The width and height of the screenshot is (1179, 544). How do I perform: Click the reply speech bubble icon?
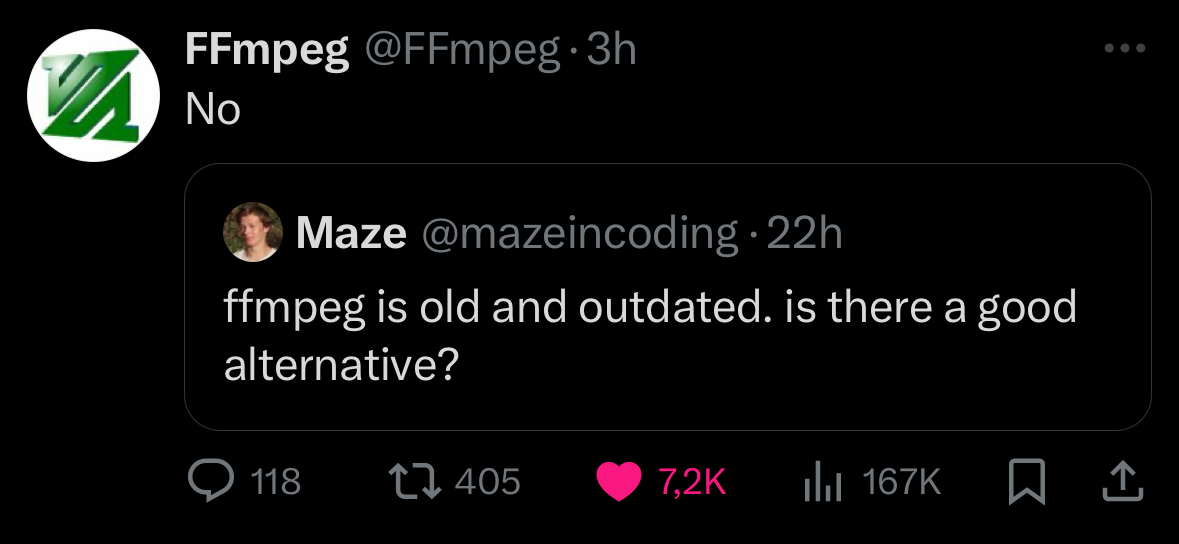click(210, 482)
